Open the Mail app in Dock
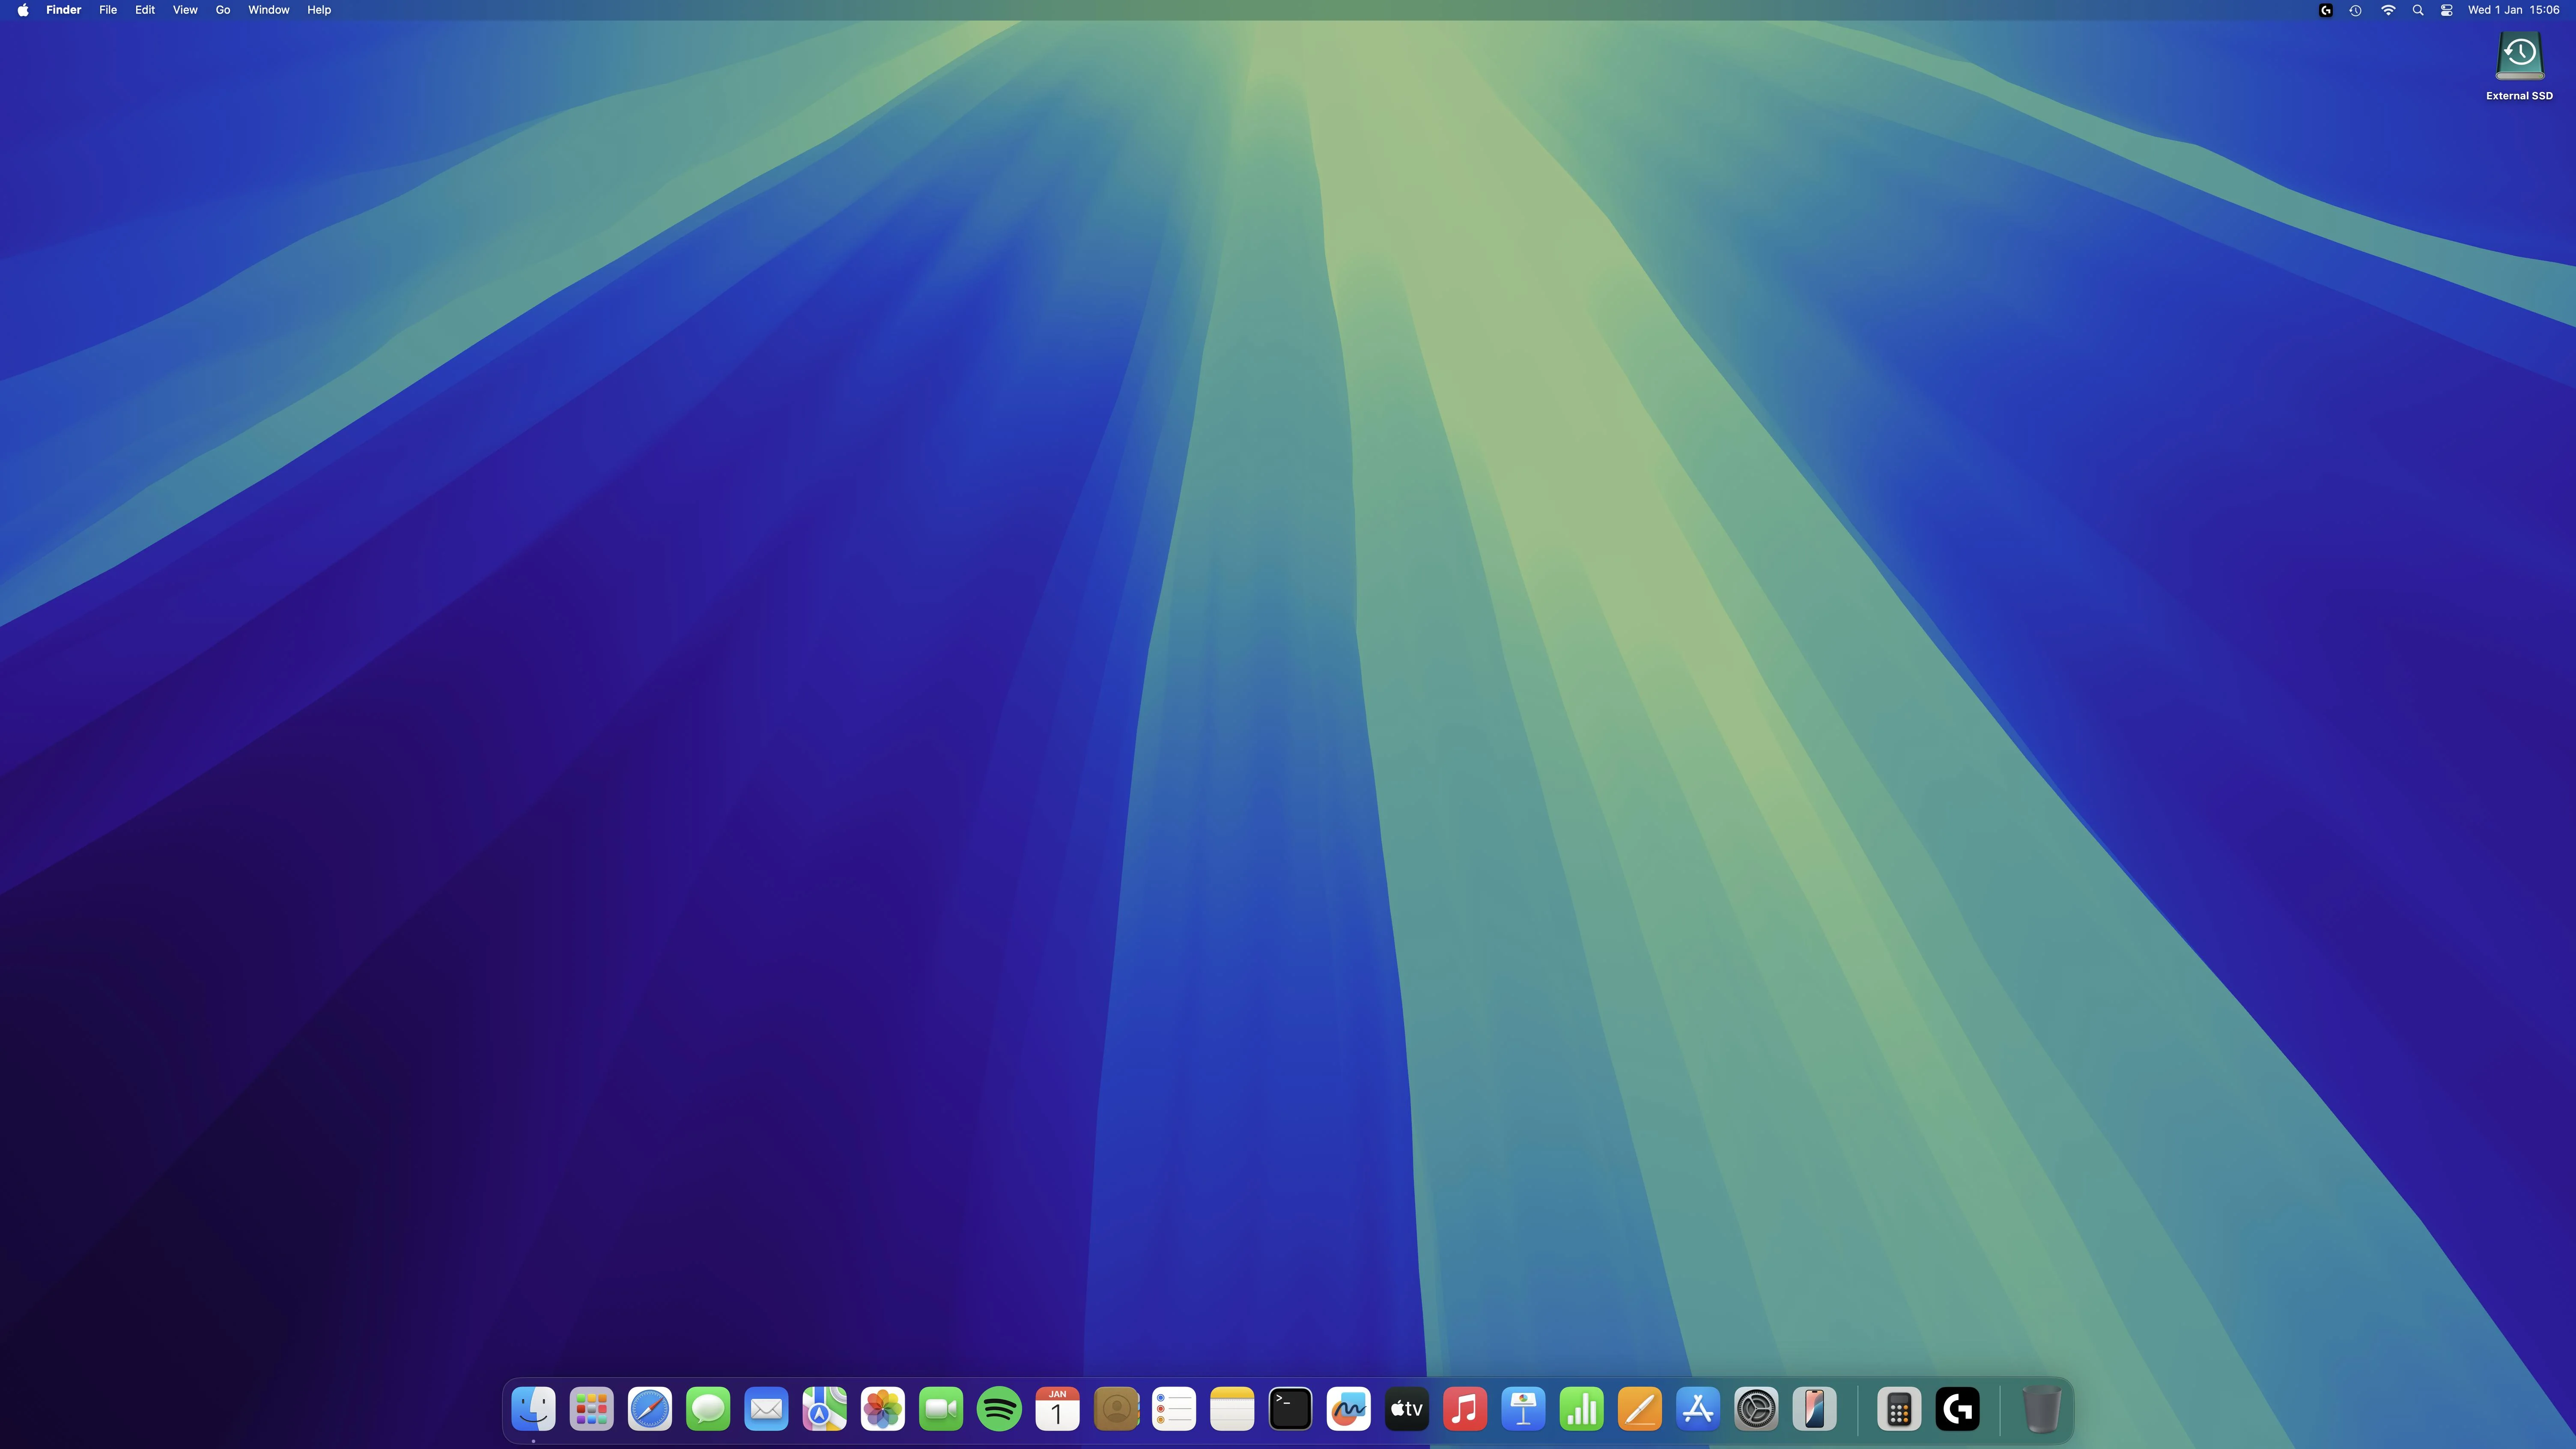The width and height of the screenshot is (2576, 1449). 766,1409
